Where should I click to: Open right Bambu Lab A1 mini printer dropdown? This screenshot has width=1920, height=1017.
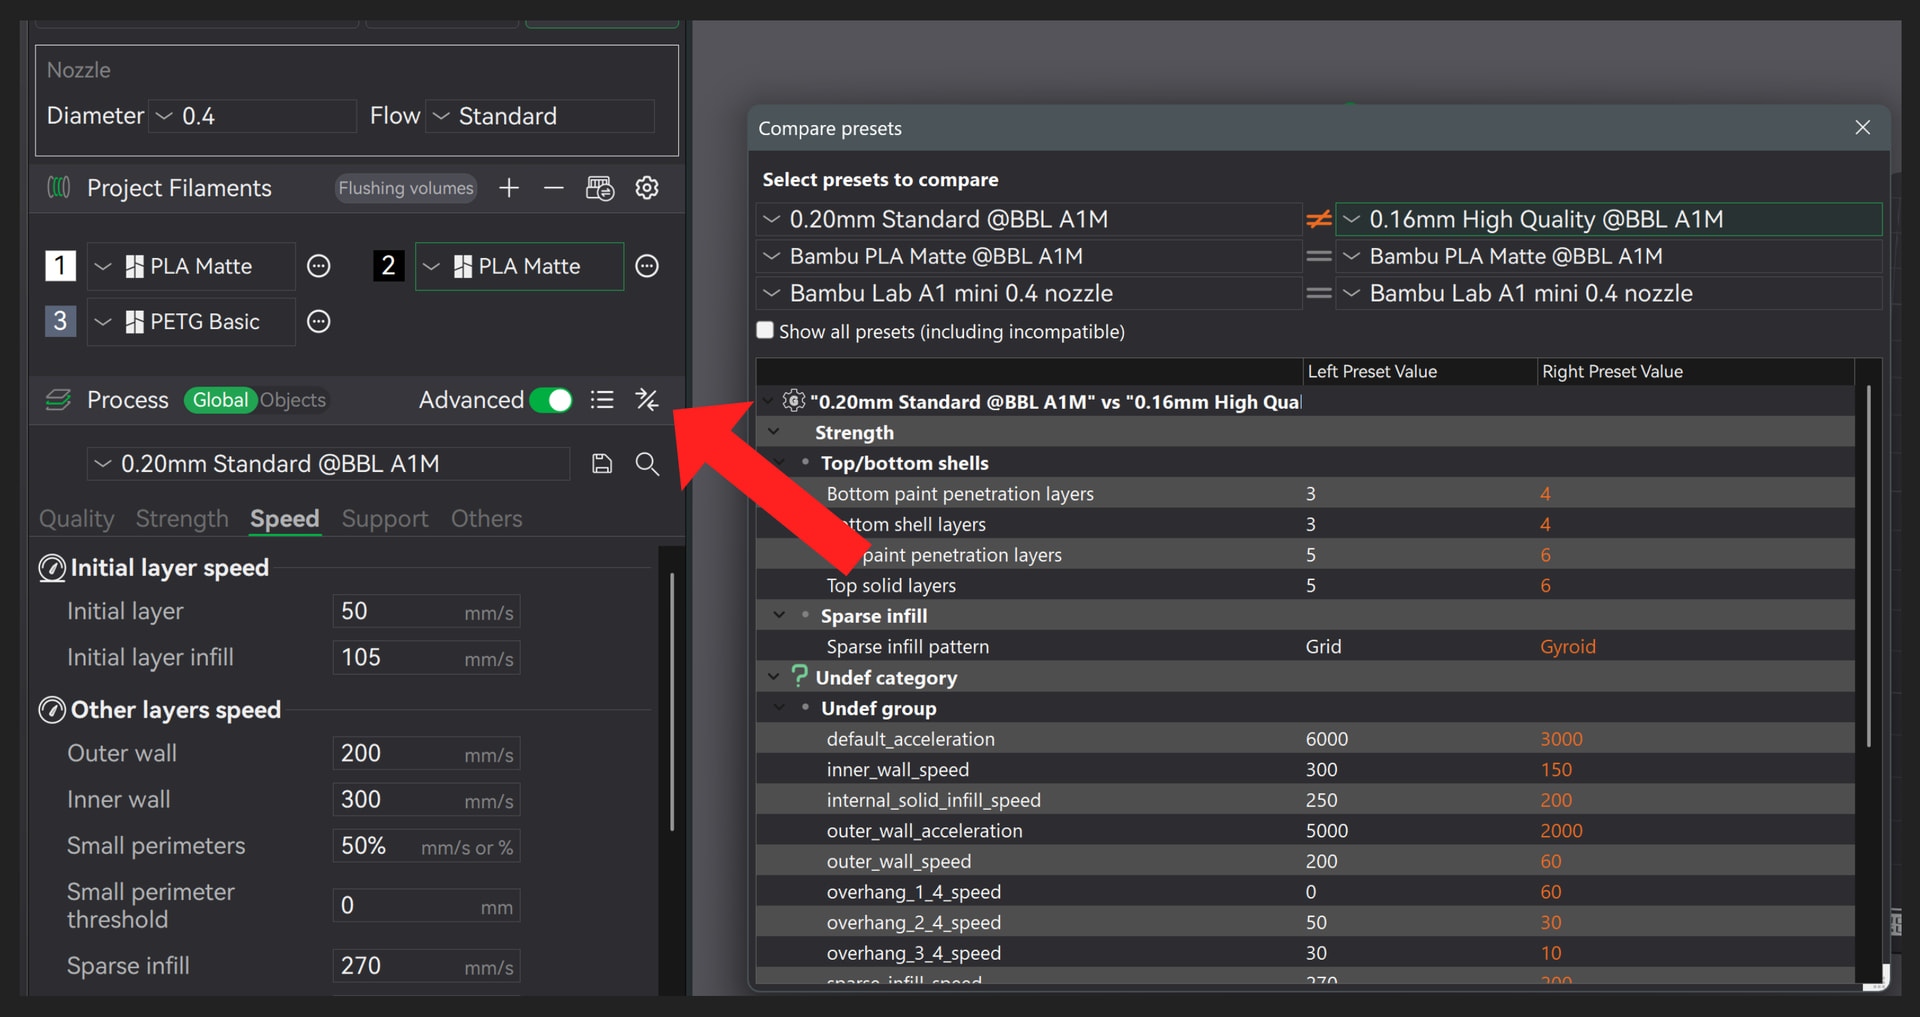click(1609, 293)
